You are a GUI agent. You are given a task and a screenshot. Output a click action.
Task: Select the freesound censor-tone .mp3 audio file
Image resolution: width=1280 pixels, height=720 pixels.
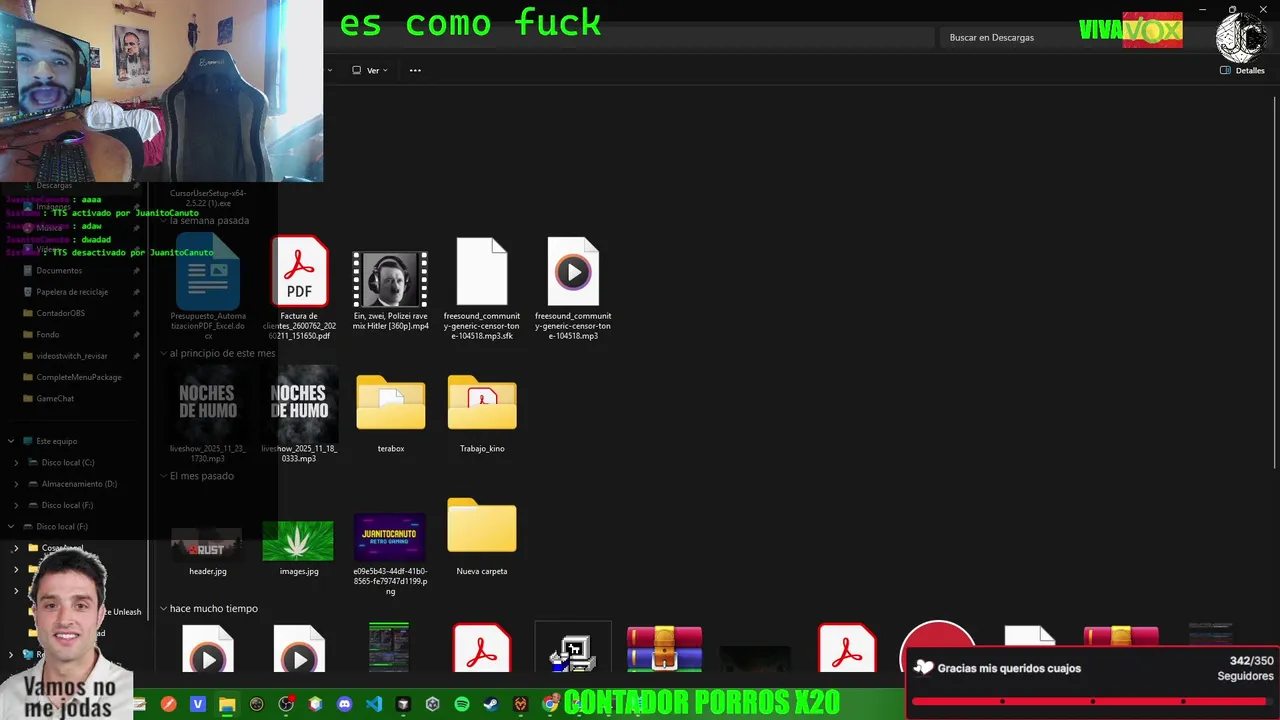click(x=573, y=288)
